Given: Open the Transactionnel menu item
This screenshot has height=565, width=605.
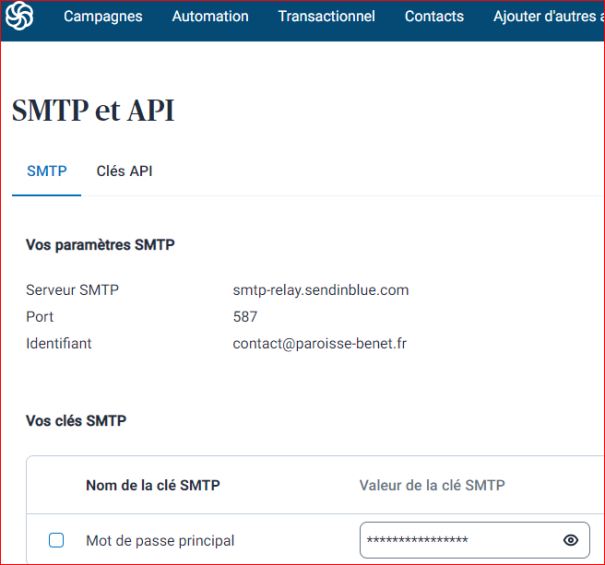Looking at the screenshot, I should [327, 17].
